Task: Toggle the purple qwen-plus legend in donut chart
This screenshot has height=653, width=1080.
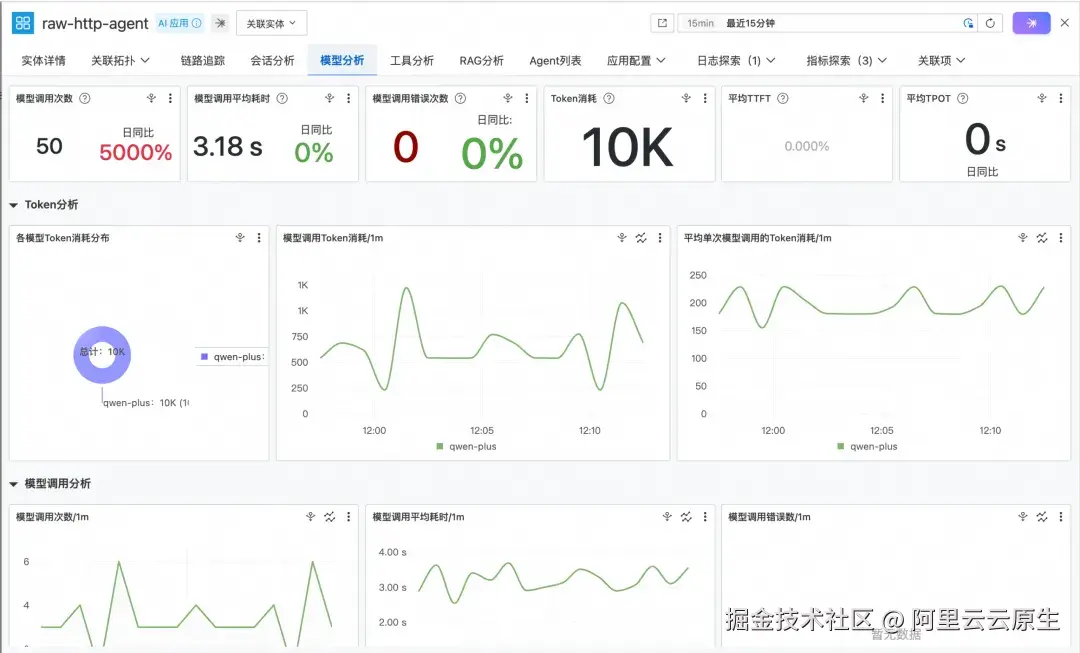Action: 232,357
